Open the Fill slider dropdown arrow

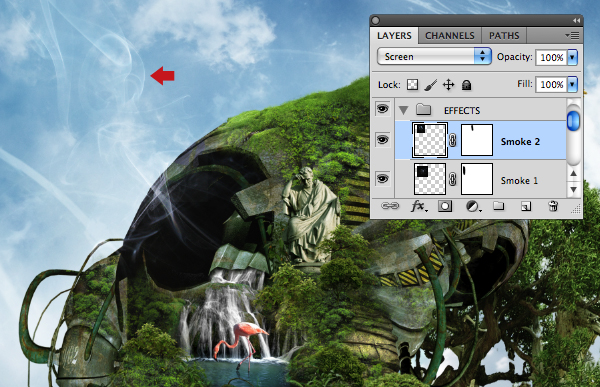572,84
